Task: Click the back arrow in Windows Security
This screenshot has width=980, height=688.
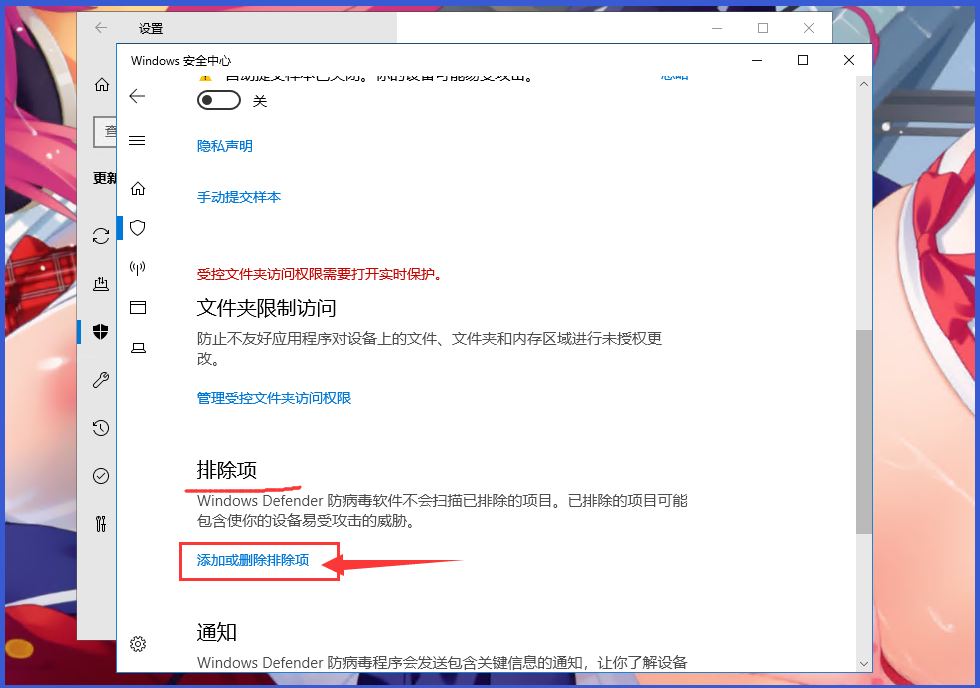Action: tap(137, 96)
